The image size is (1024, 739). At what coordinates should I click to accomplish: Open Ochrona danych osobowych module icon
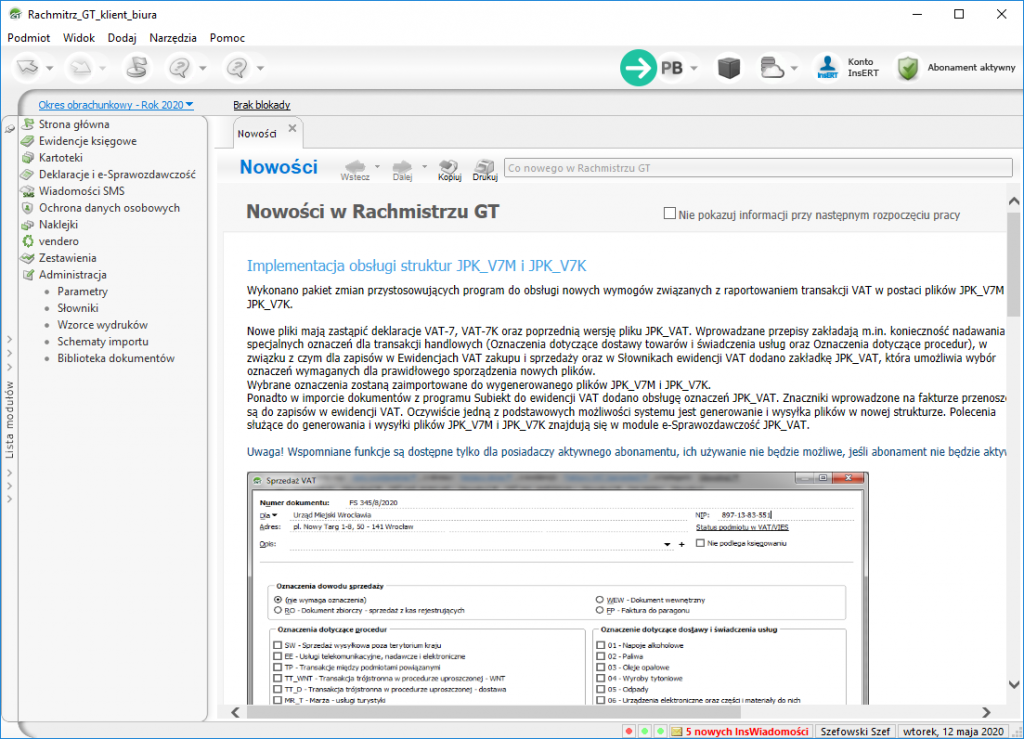27,208
